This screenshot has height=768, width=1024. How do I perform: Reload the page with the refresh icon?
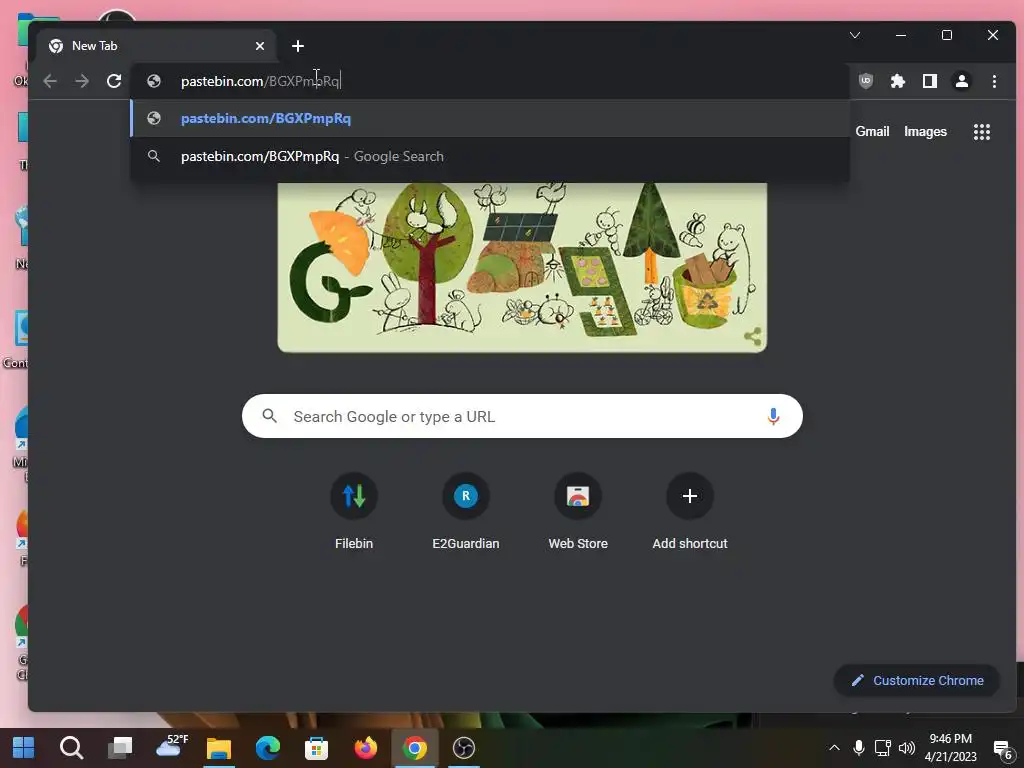pos(114,81)
